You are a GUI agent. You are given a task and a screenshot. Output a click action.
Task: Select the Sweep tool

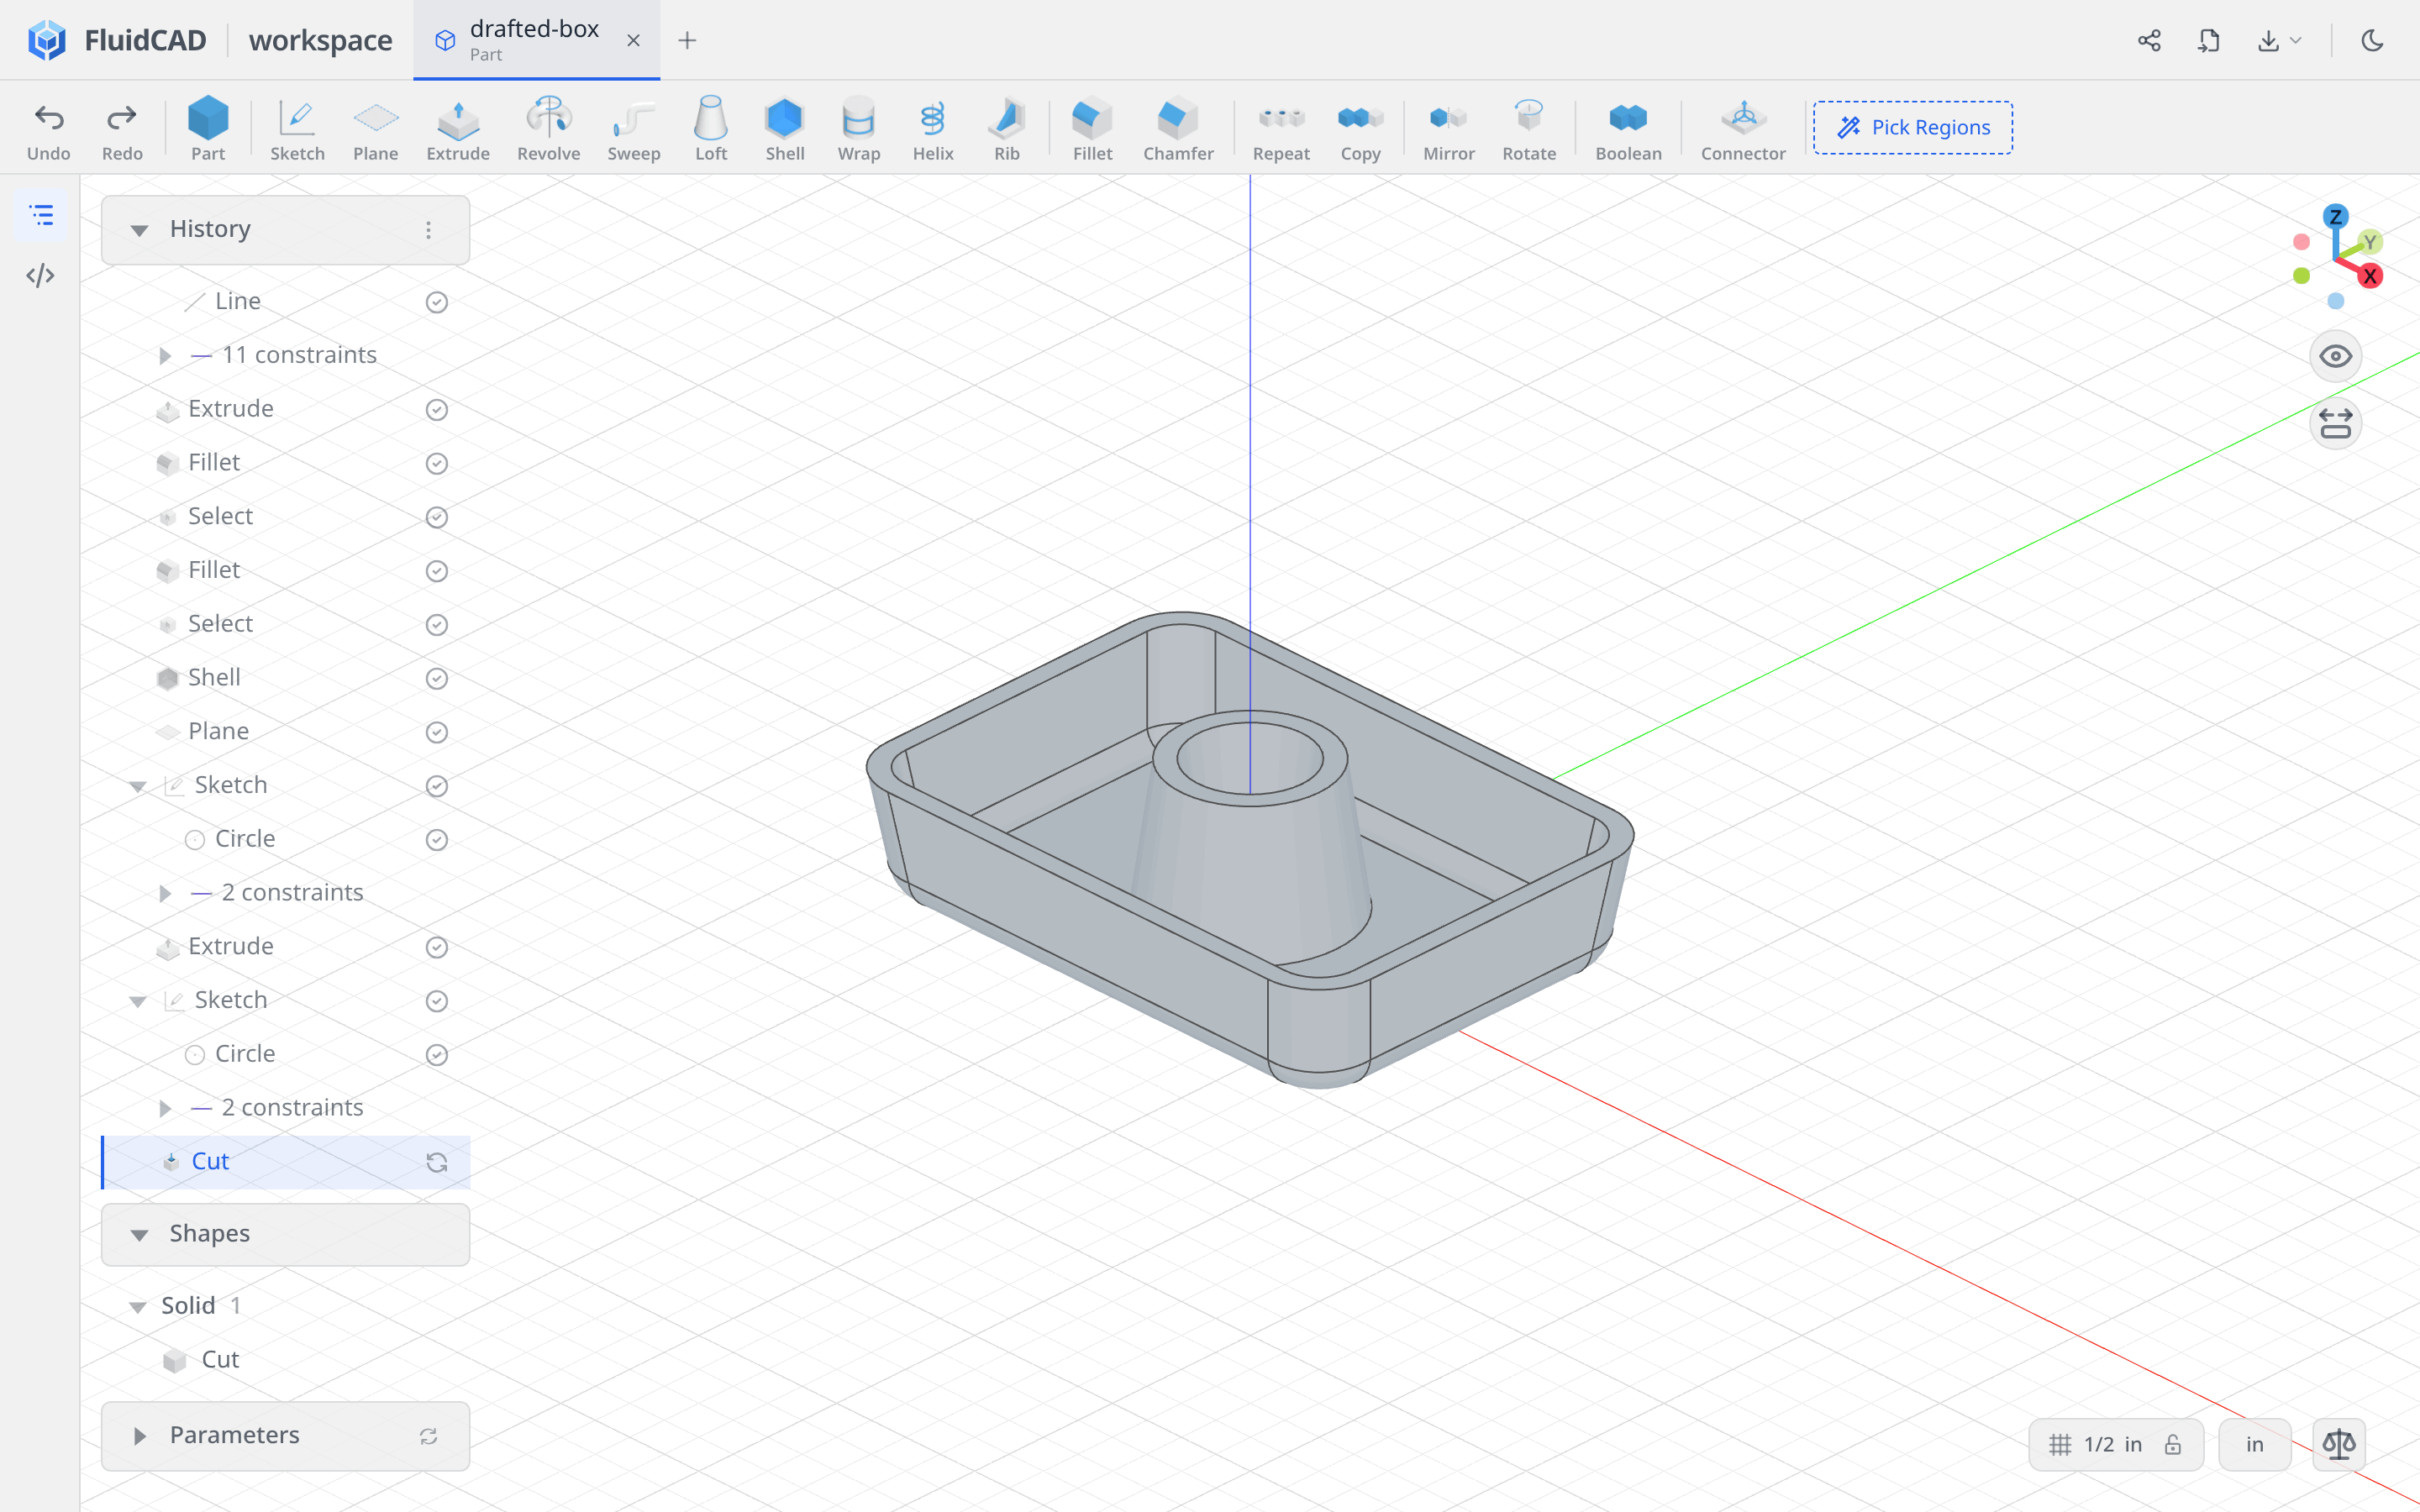coord(633,129)
